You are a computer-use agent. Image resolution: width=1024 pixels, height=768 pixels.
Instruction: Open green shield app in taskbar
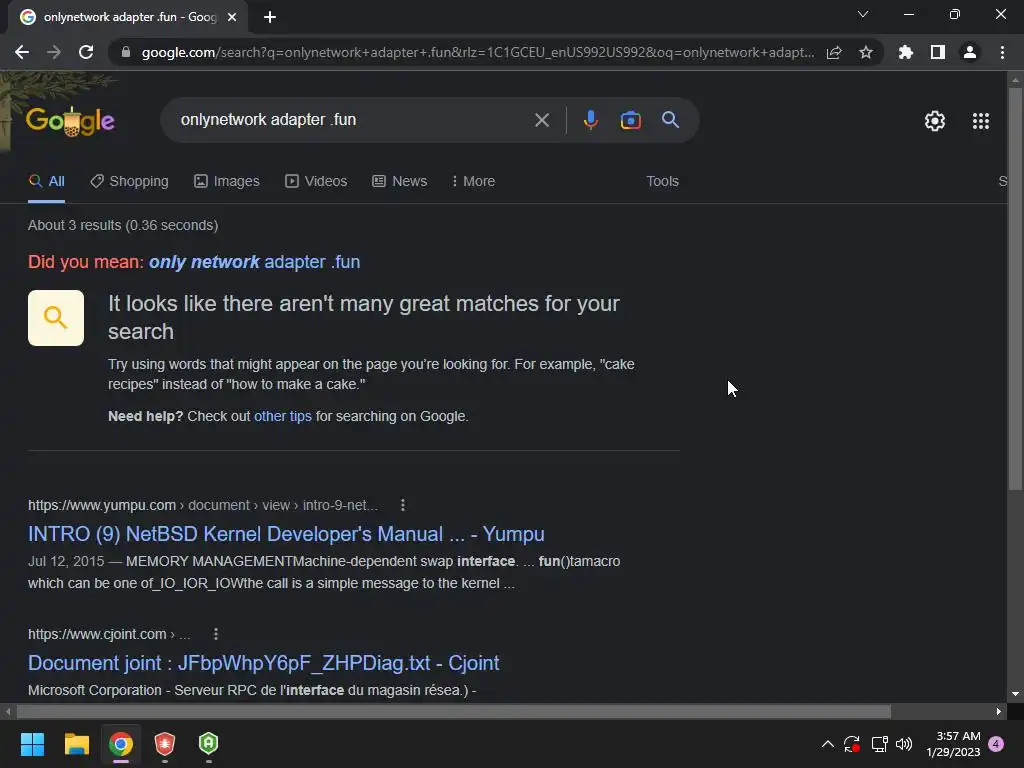pyautogui.click(x=208, y=744)
